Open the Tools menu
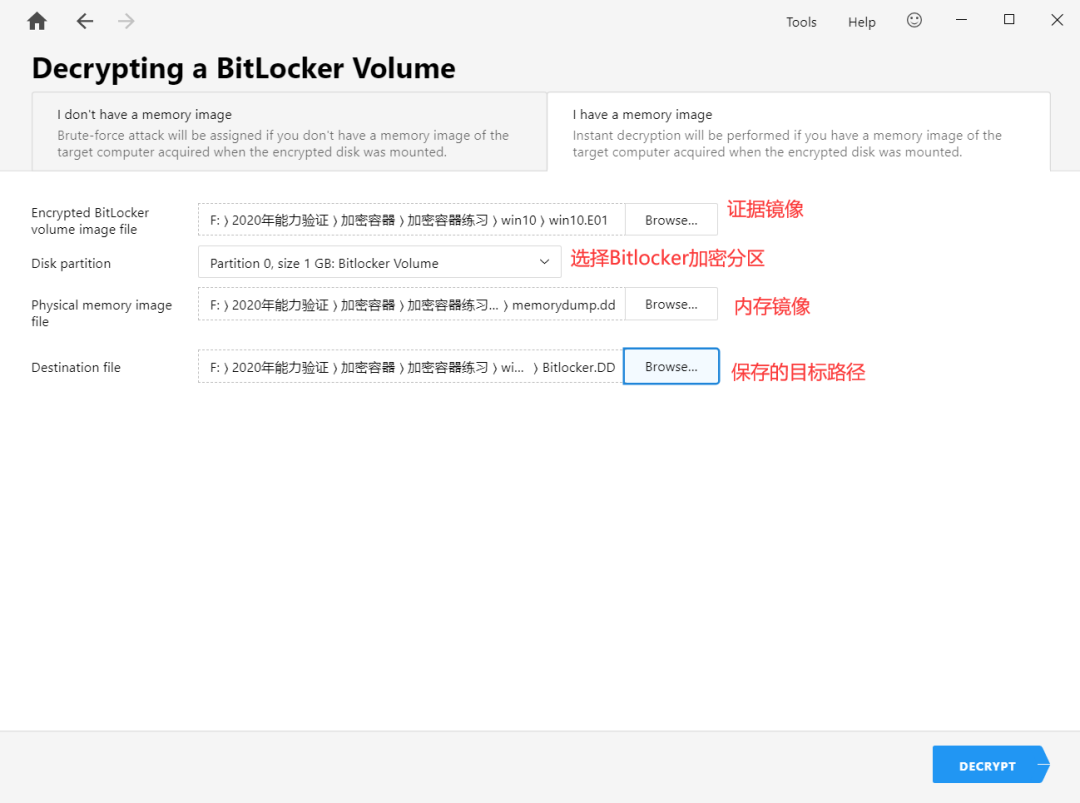1080x803 pixels. (801, 22)
